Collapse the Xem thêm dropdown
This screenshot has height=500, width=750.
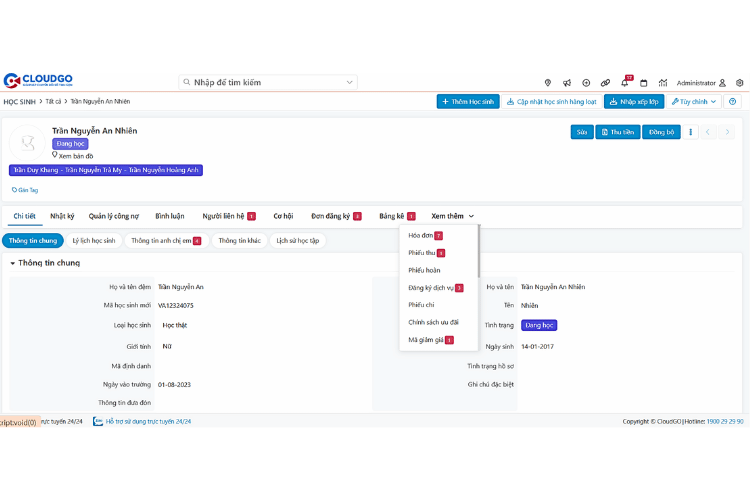tap(452, 216)
